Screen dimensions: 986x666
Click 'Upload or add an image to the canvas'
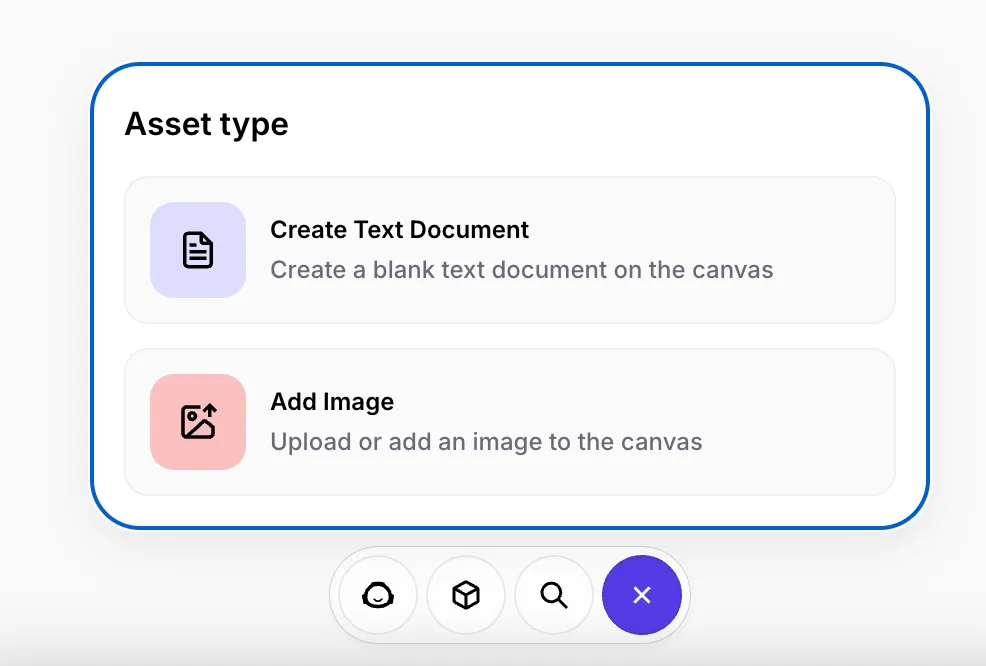[x=486, y=441]
